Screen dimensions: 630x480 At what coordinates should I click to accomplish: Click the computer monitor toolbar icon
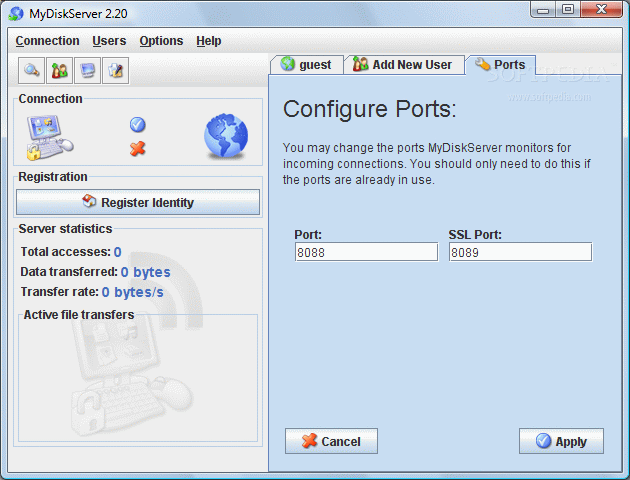[x=88, y=71]
